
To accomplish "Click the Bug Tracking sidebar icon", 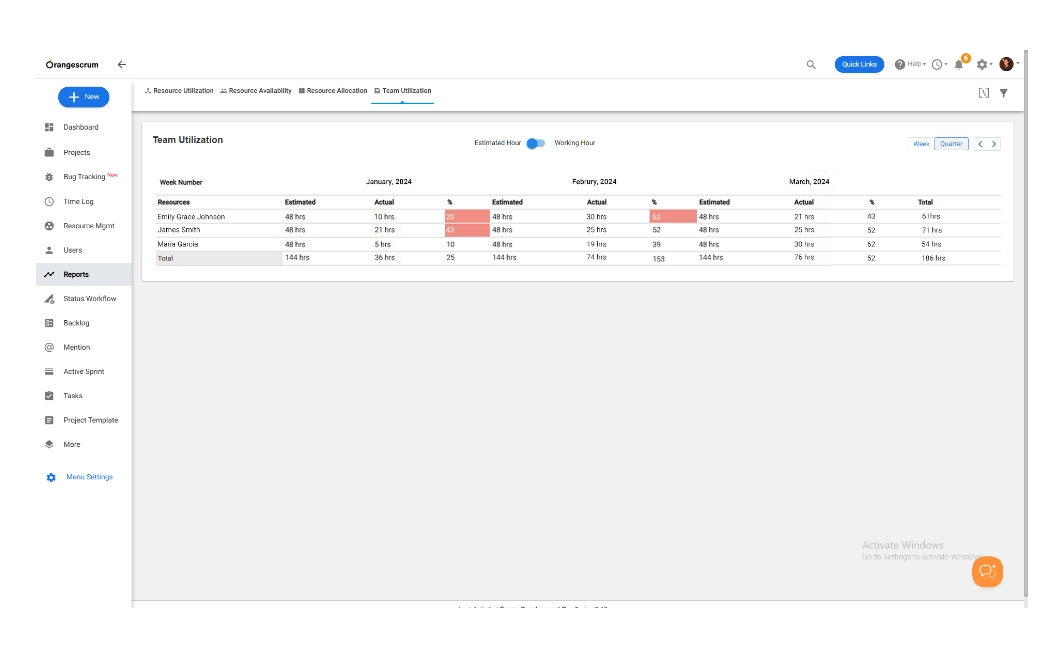I will coord(49,177).
